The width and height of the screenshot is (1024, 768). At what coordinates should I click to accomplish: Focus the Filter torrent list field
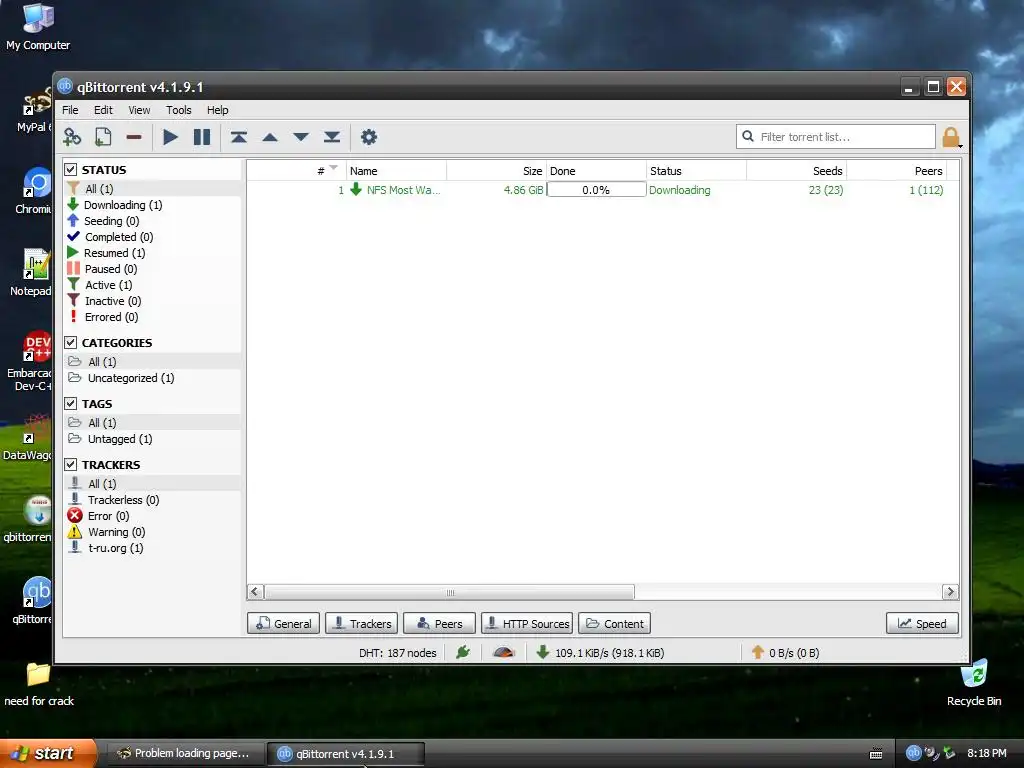point(836,136)
